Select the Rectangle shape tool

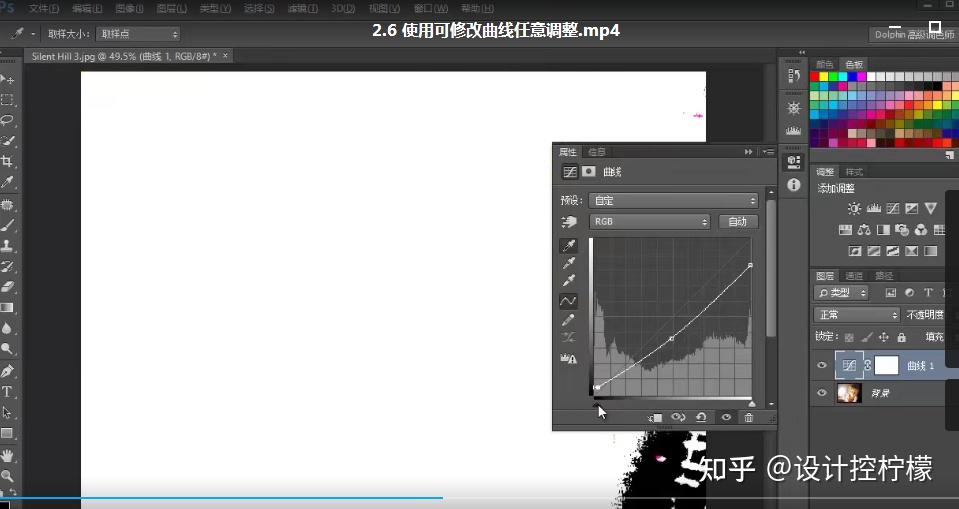pos(7,433)
